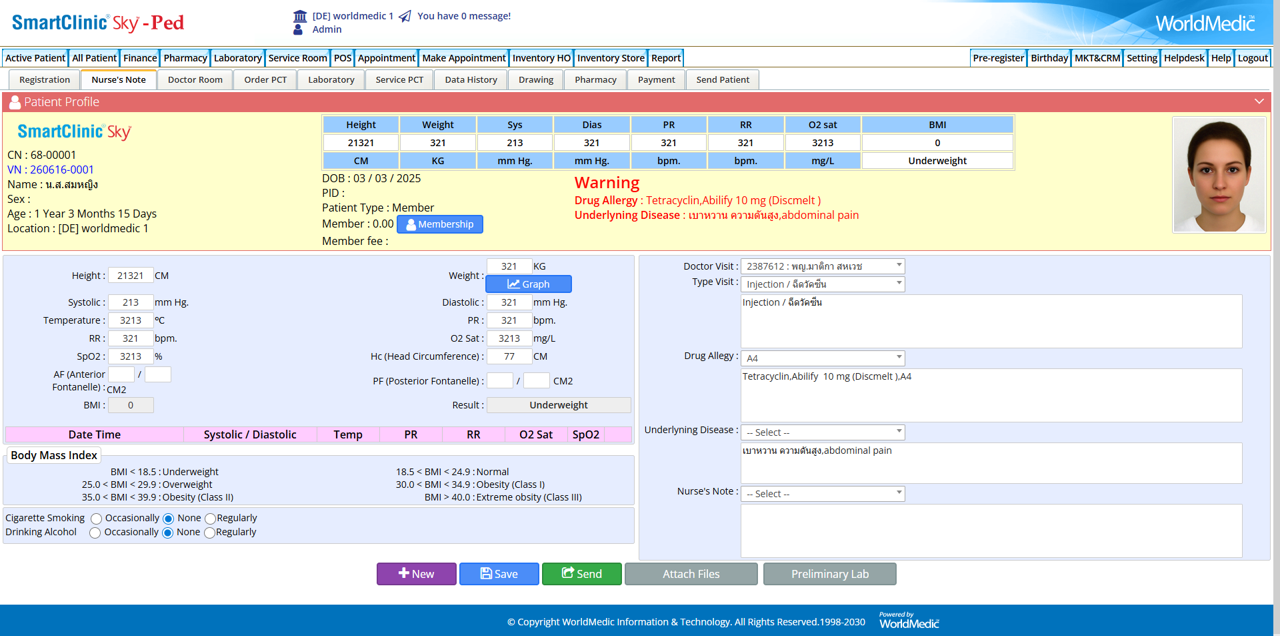Viewport: 1280px width, 636px height.
Task: Switch to Doctor Room tab
Action: click(195, 80)
